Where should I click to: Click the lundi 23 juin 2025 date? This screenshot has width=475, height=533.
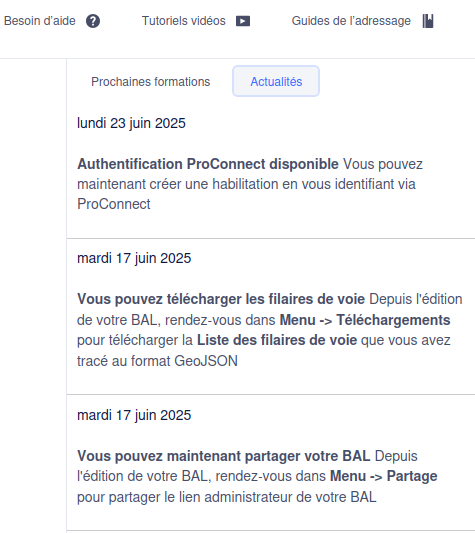[x=131, y=123]
